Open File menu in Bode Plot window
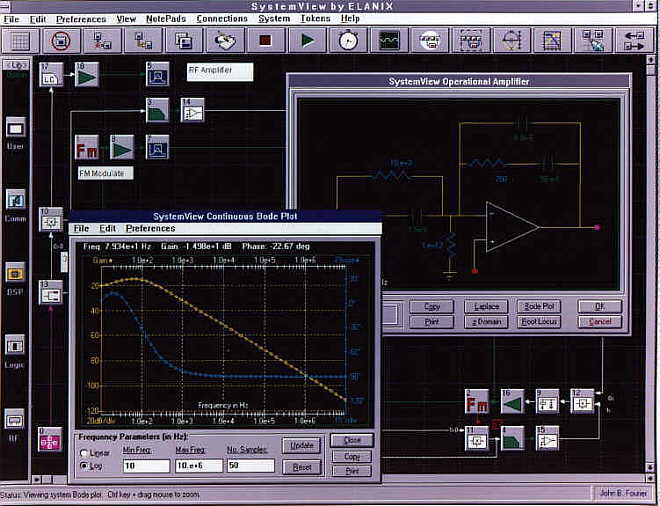Image resolution: width=660 pixels, height=506 pixels. coord(81,229)
